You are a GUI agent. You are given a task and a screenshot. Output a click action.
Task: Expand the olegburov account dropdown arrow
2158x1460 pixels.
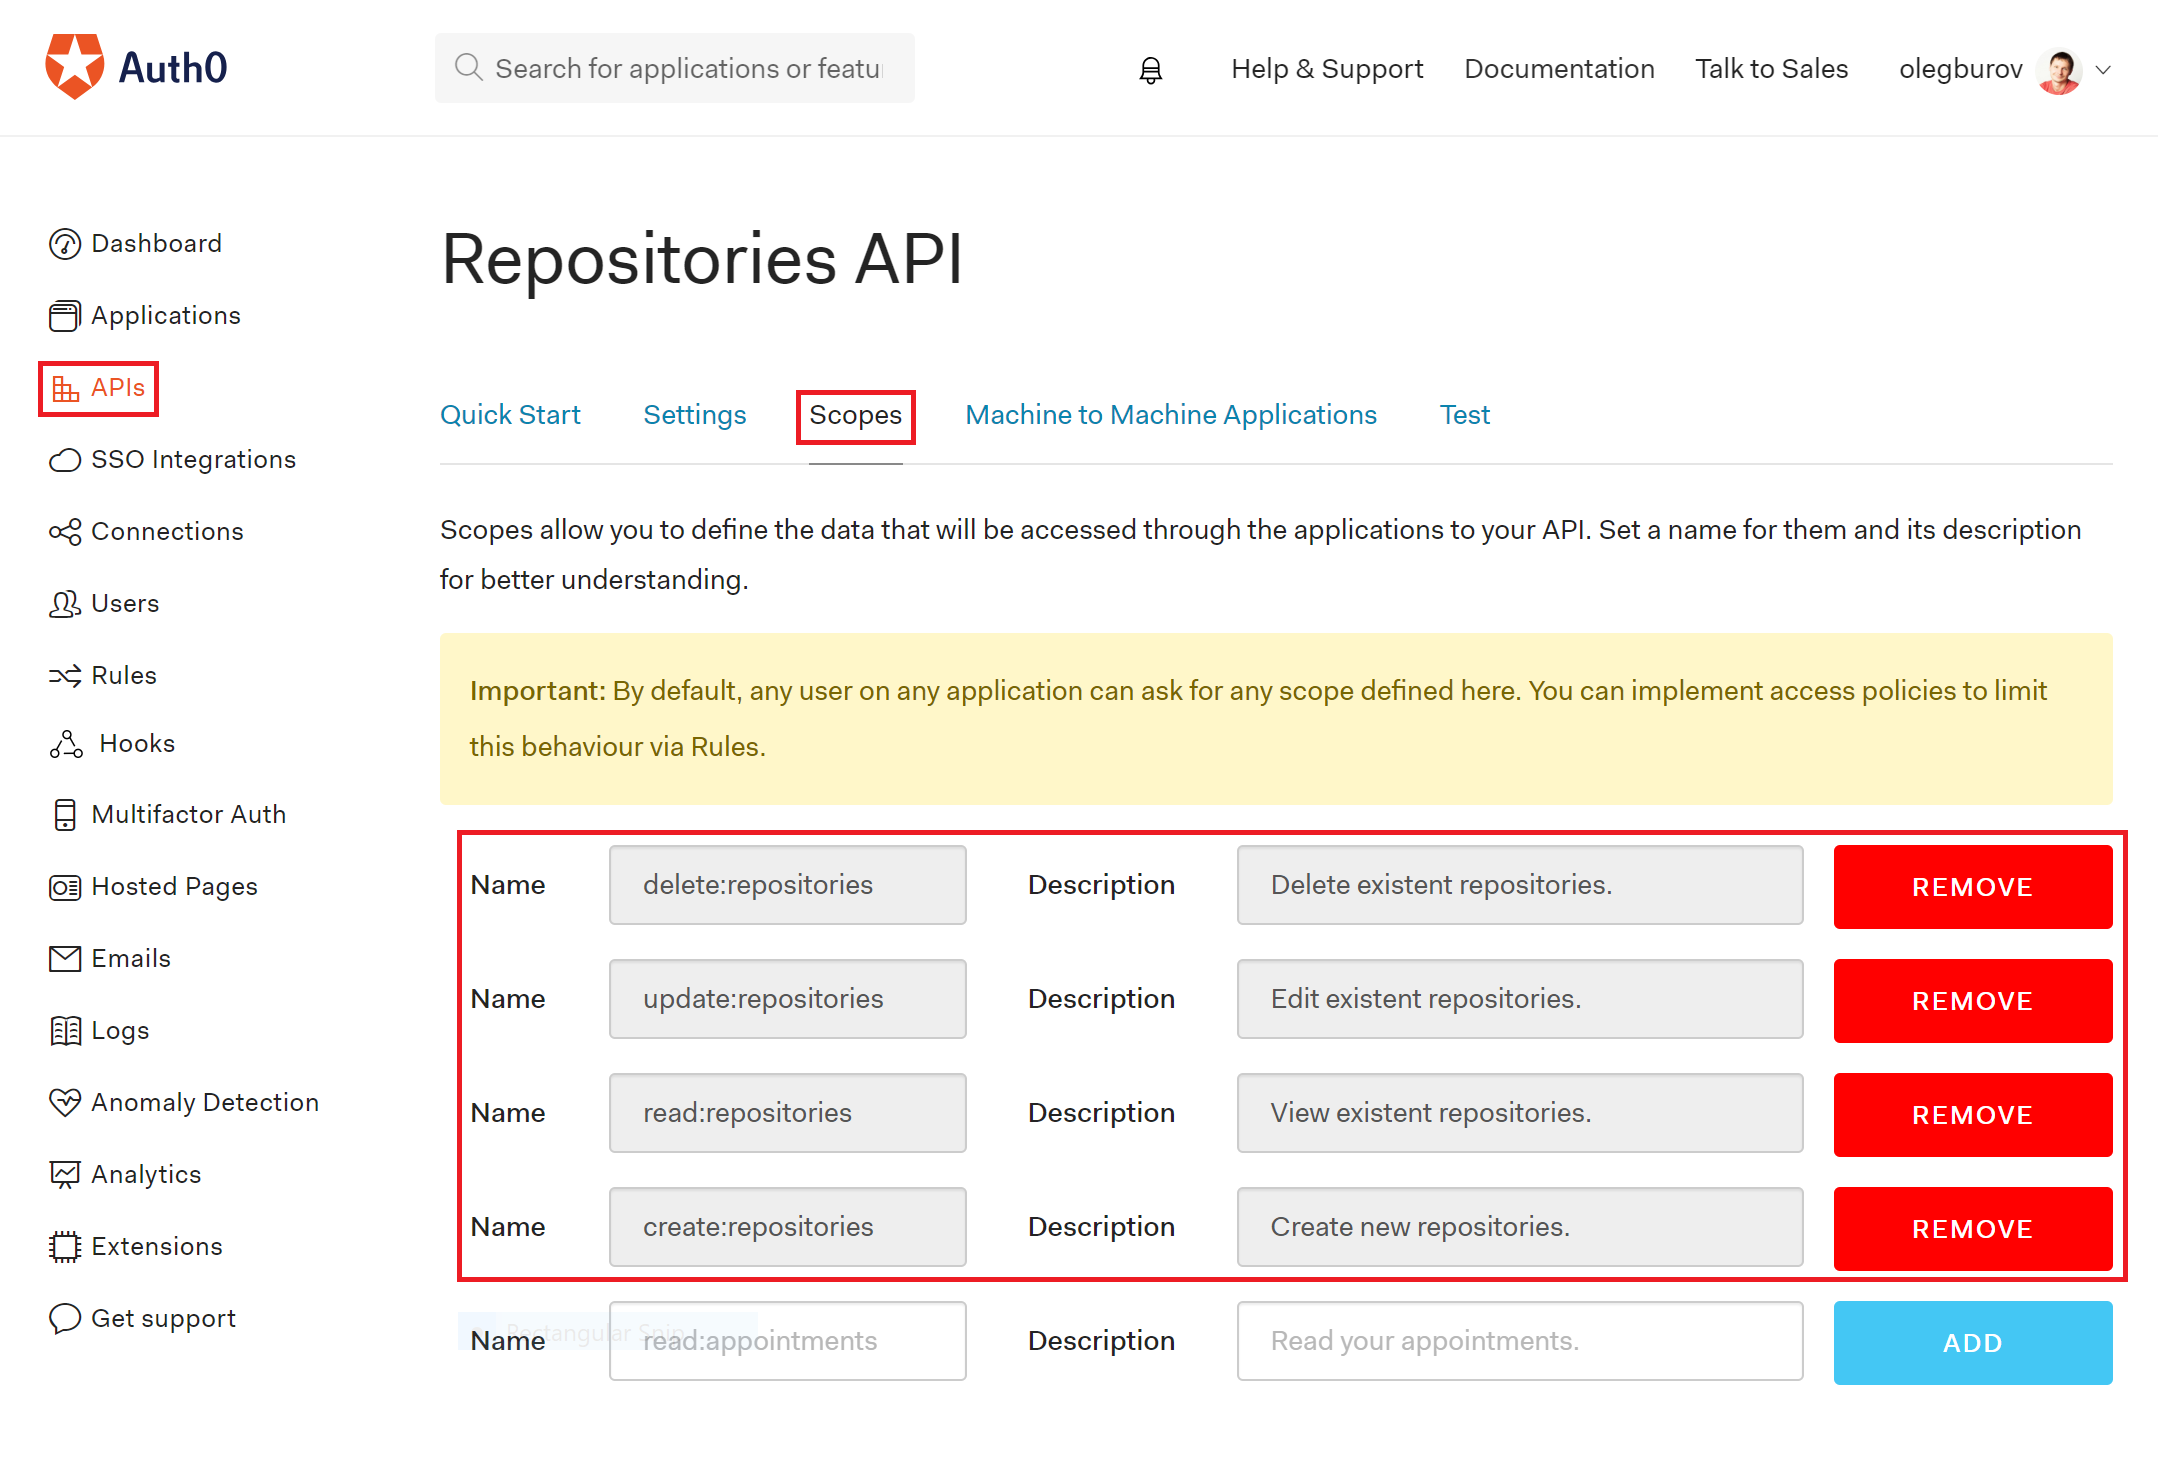pyautogui.click(x=2103, y=70)
